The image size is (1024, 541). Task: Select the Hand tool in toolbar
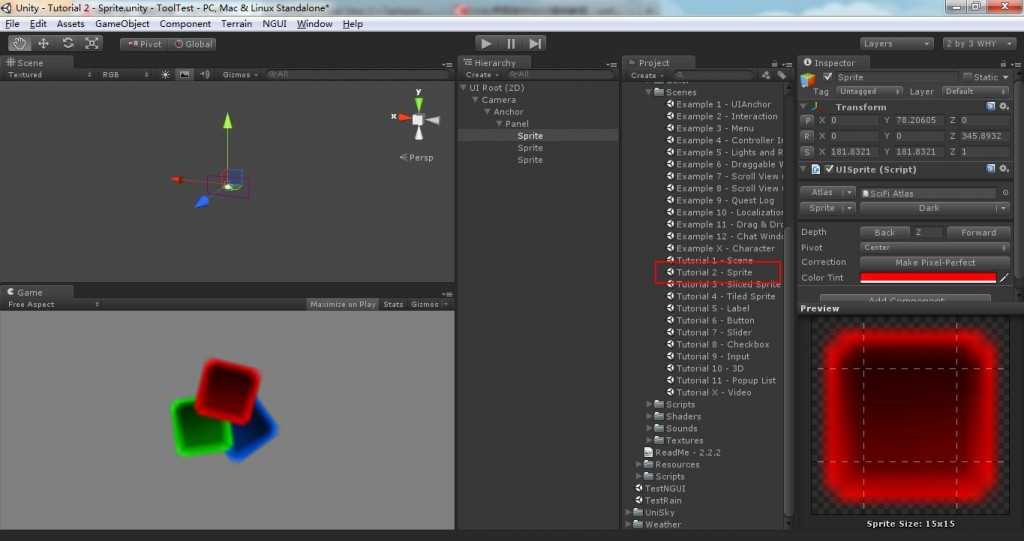pos(19,44)
